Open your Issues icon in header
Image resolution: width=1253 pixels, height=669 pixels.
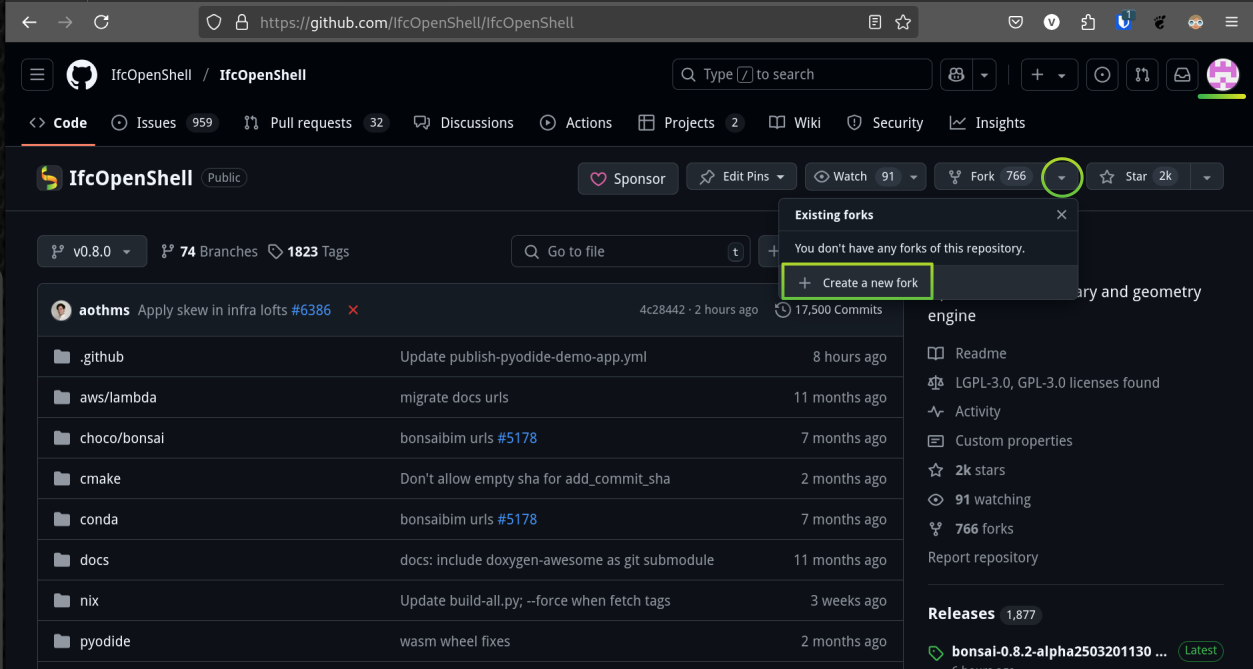click(x=1102, y=75)
